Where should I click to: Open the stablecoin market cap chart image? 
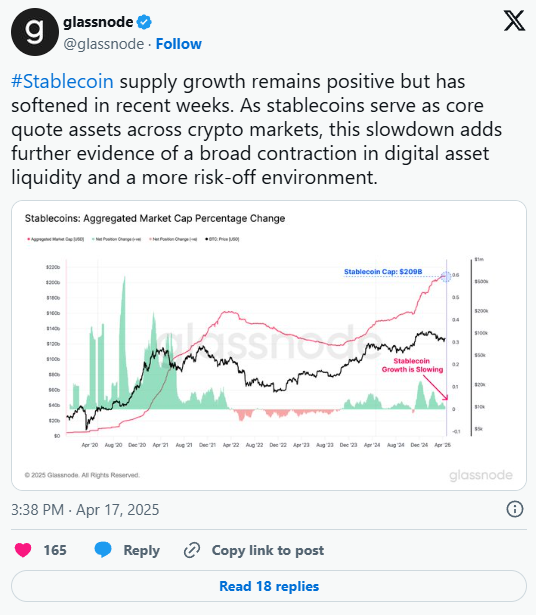click(269, 345)
